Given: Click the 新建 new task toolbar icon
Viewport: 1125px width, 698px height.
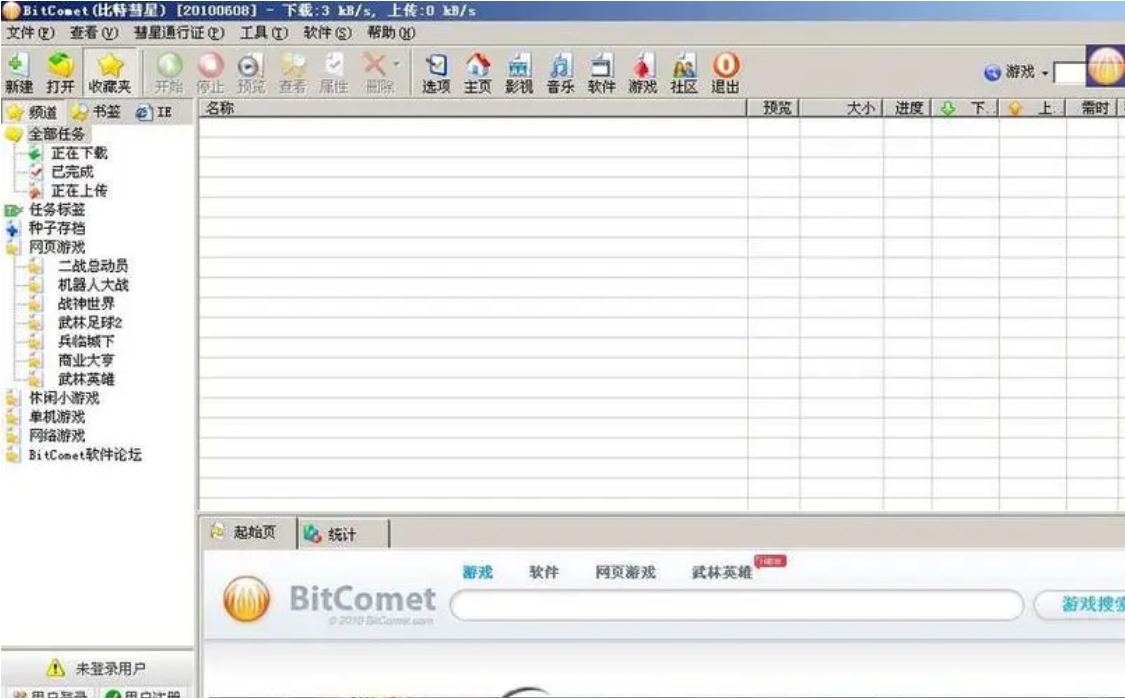Looking at the screenshot, I should pyautogui.click(x=19, y=72).
